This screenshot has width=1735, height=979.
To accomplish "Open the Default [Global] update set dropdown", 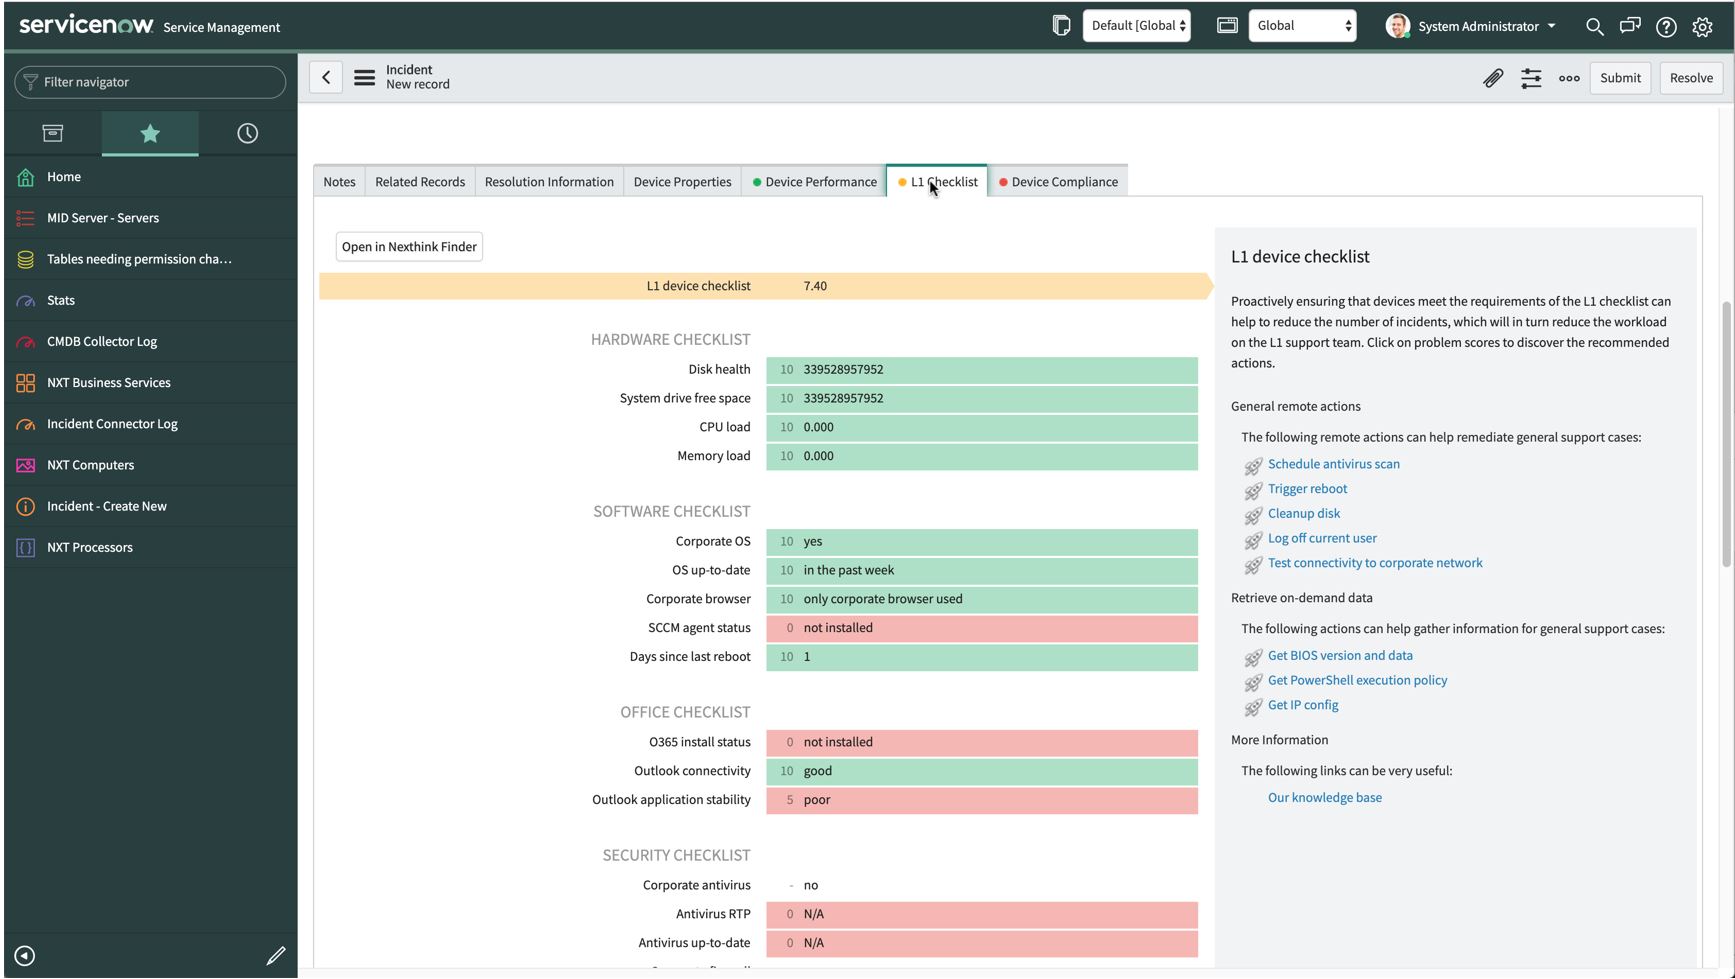I will [1137, 26].
